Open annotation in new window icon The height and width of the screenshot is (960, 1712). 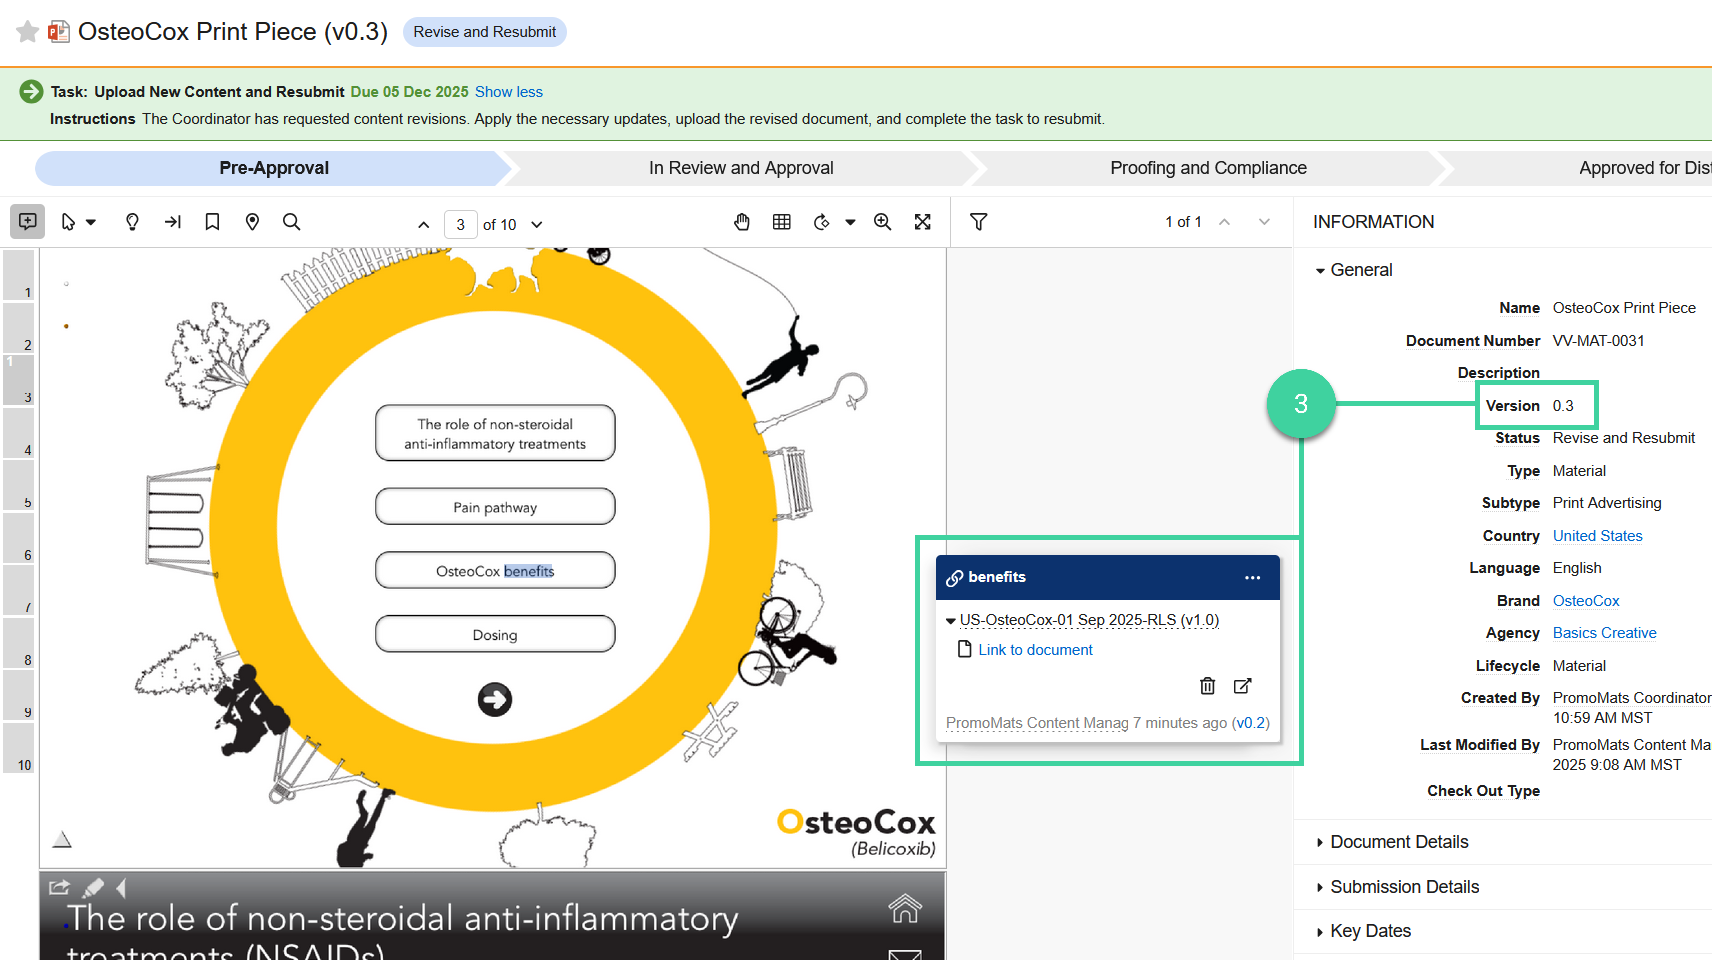[x=1242, y=686]
